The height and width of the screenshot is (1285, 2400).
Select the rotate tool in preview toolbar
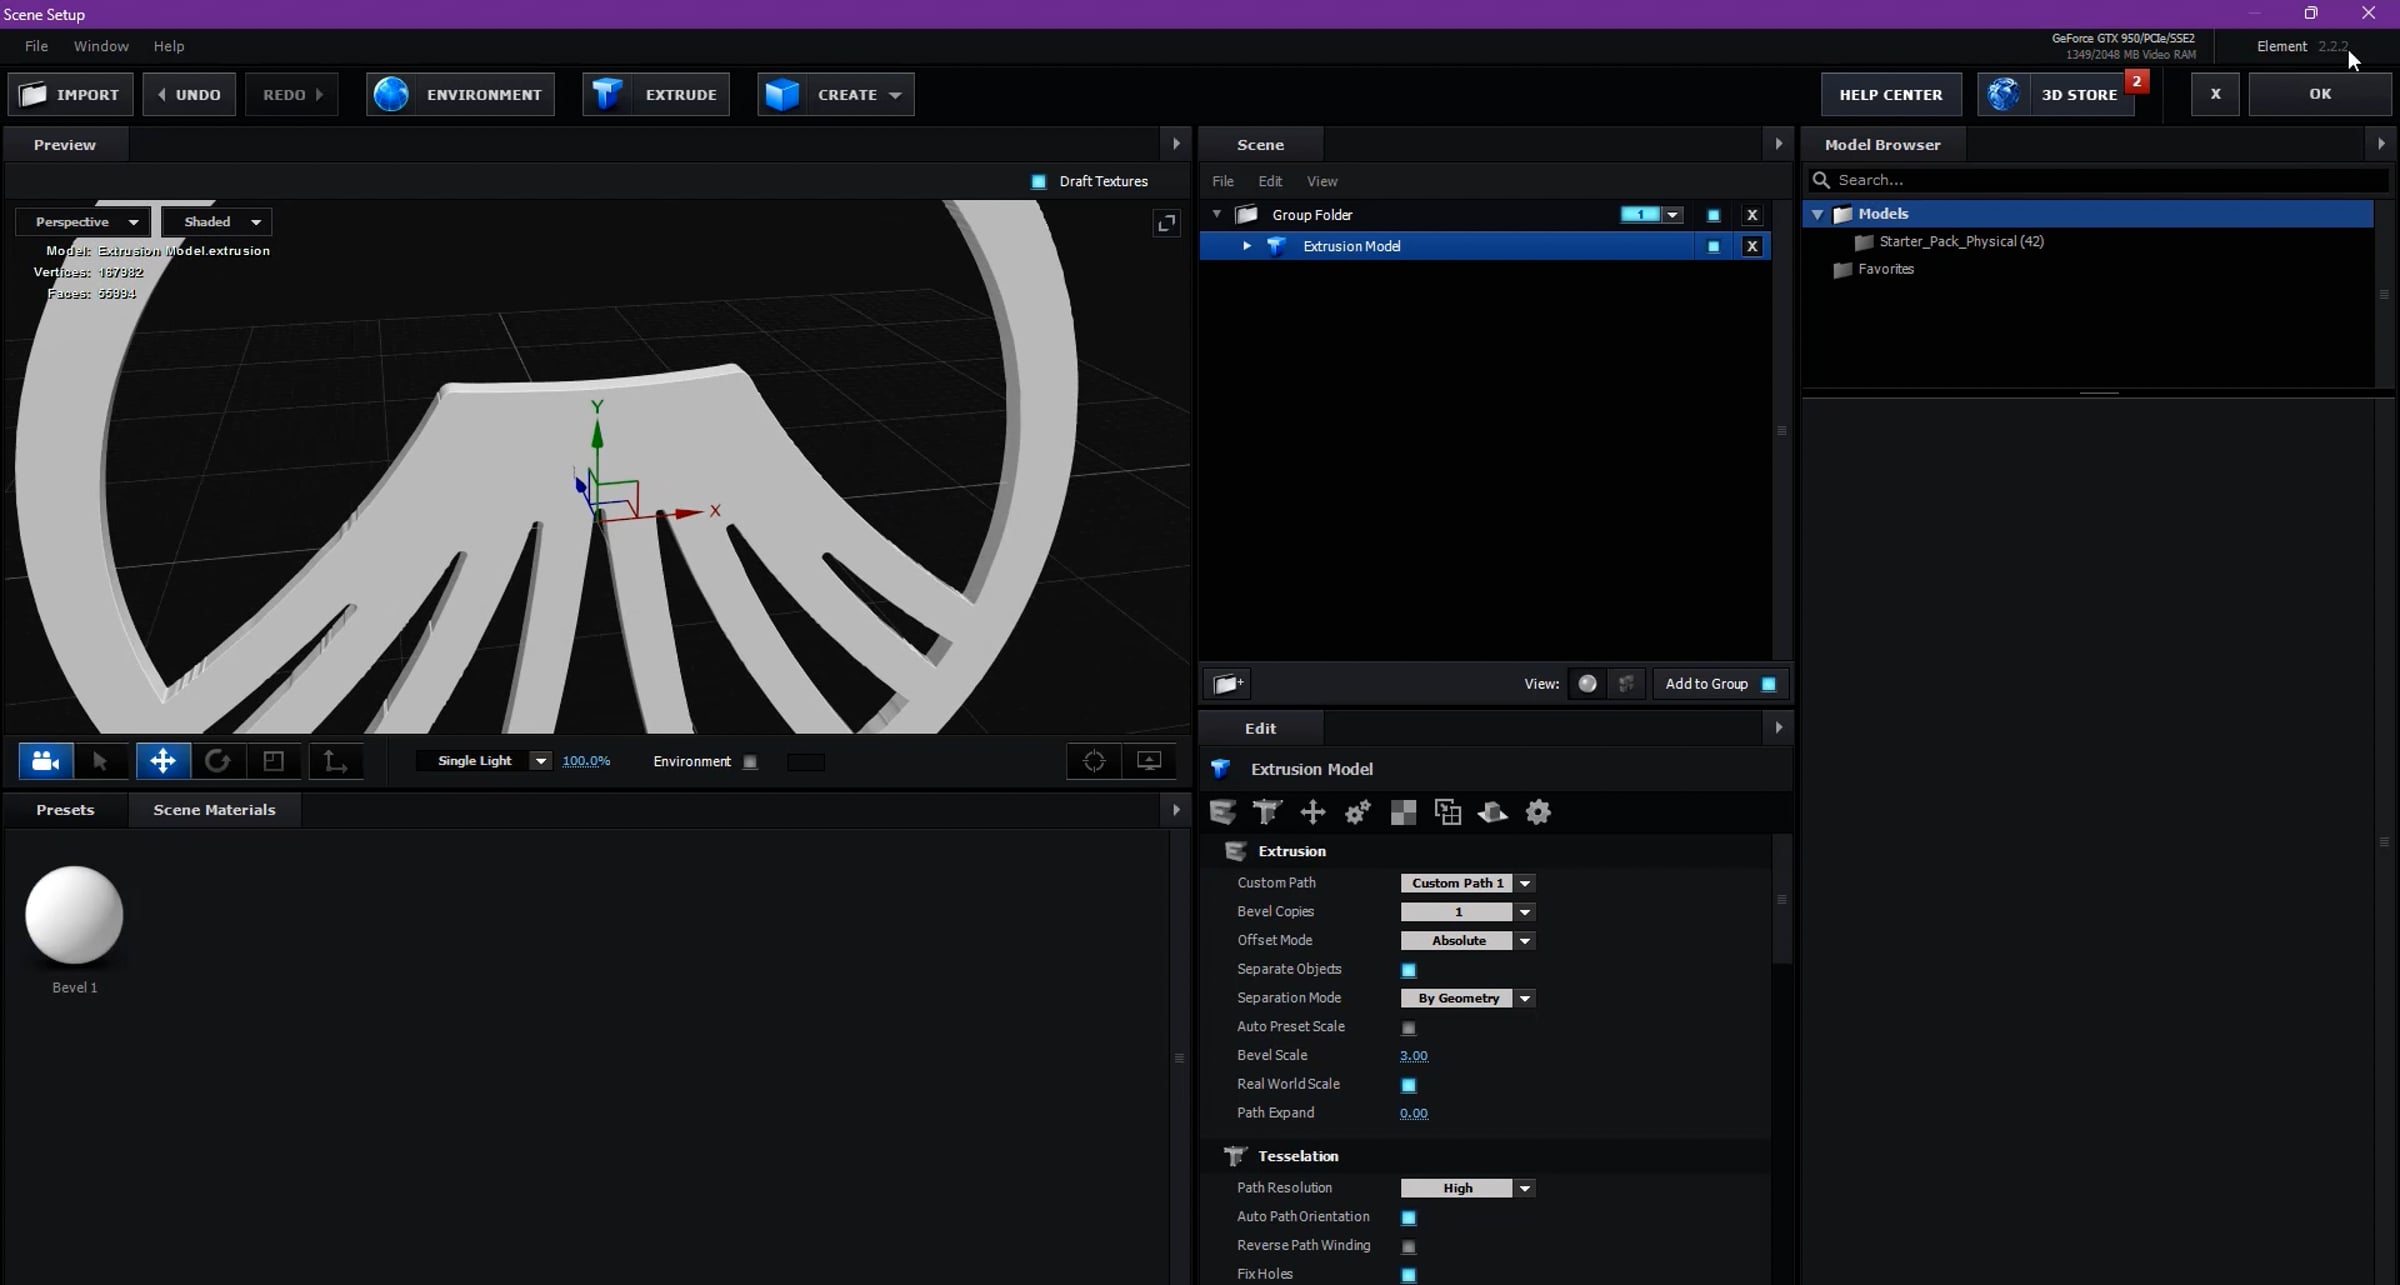click(218, 761)
